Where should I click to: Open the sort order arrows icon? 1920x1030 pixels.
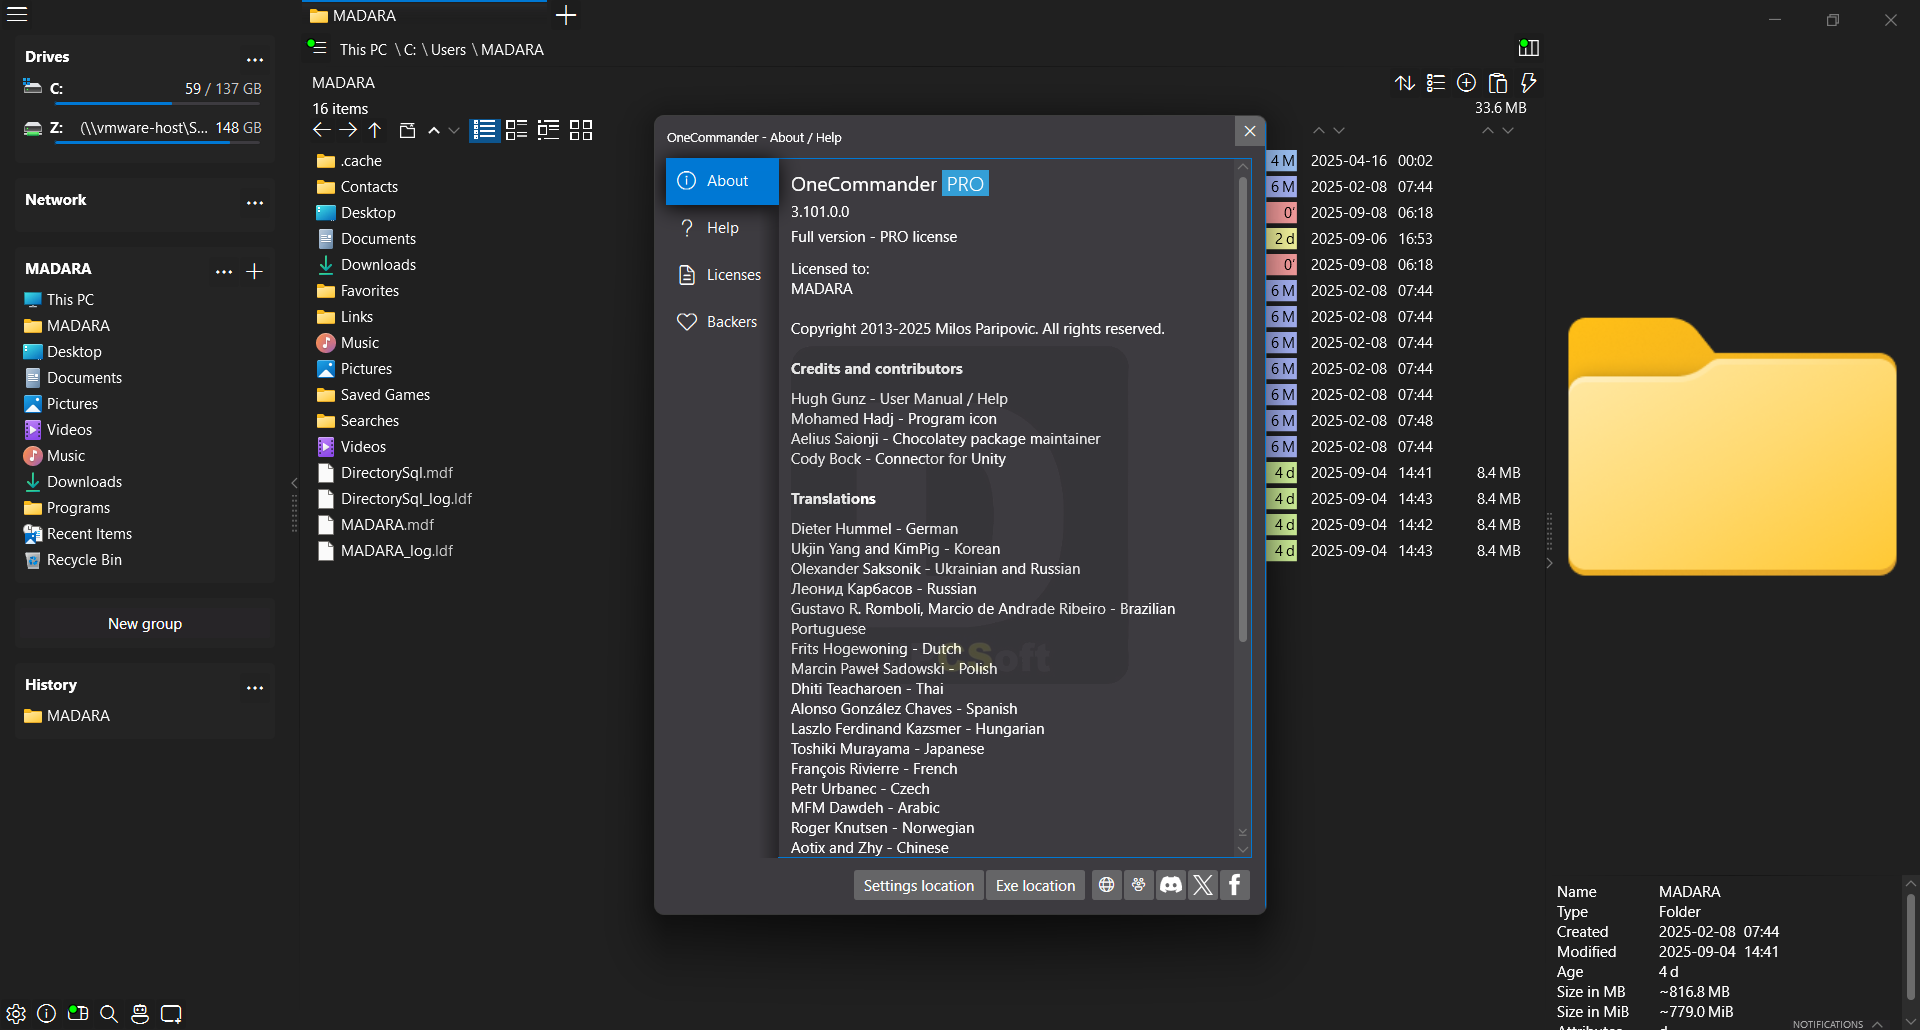point(1405,83)
